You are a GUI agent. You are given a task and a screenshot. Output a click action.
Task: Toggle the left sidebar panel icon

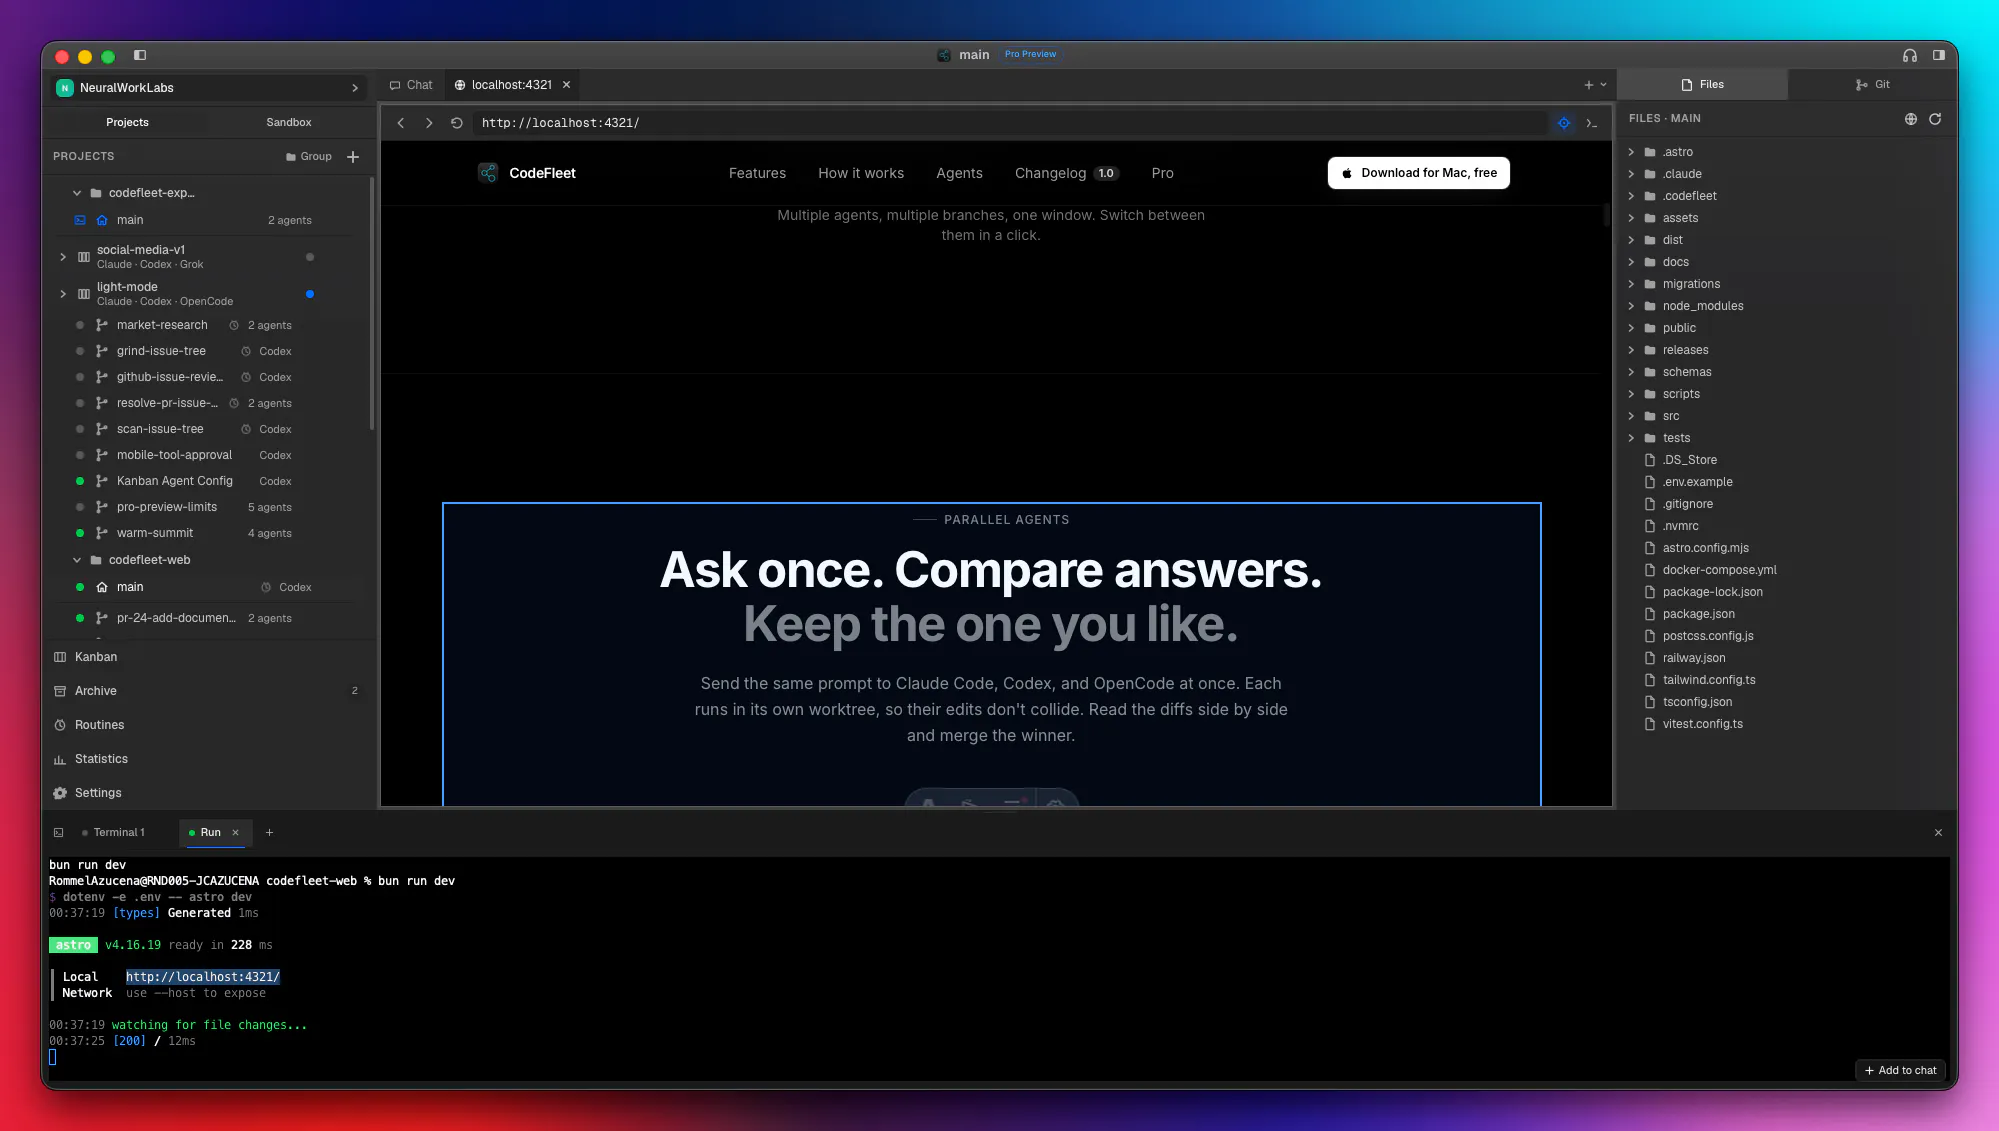pos(140,55)
